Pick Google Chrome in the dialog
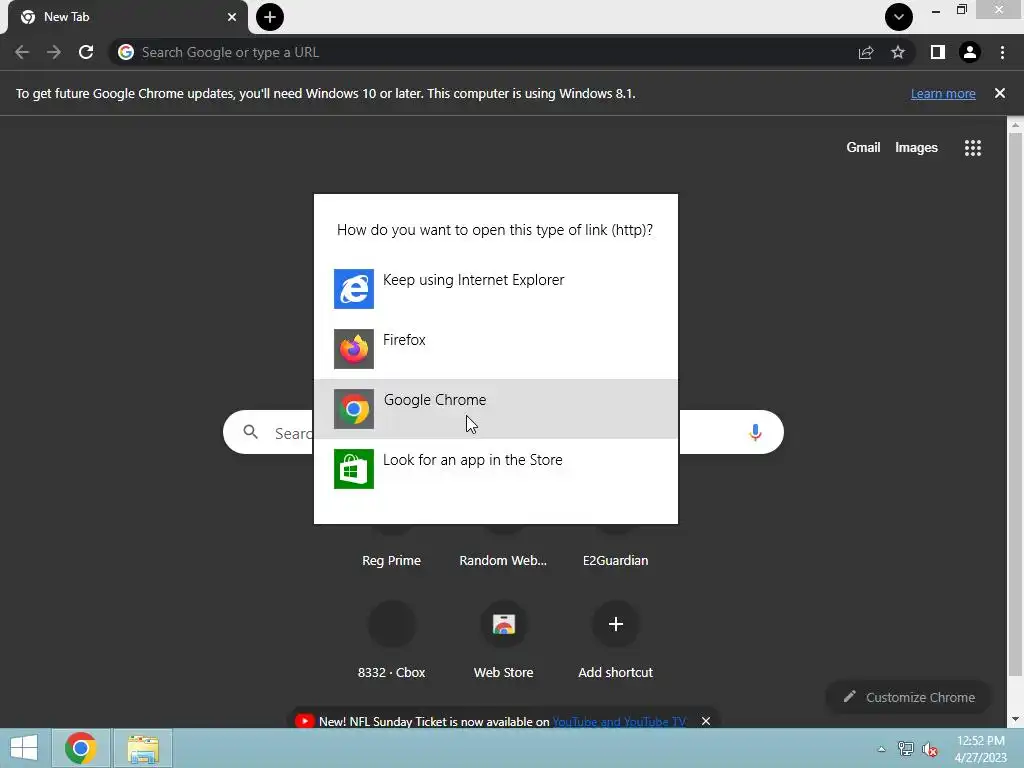The image size is (1024, 768). (496, 409)
